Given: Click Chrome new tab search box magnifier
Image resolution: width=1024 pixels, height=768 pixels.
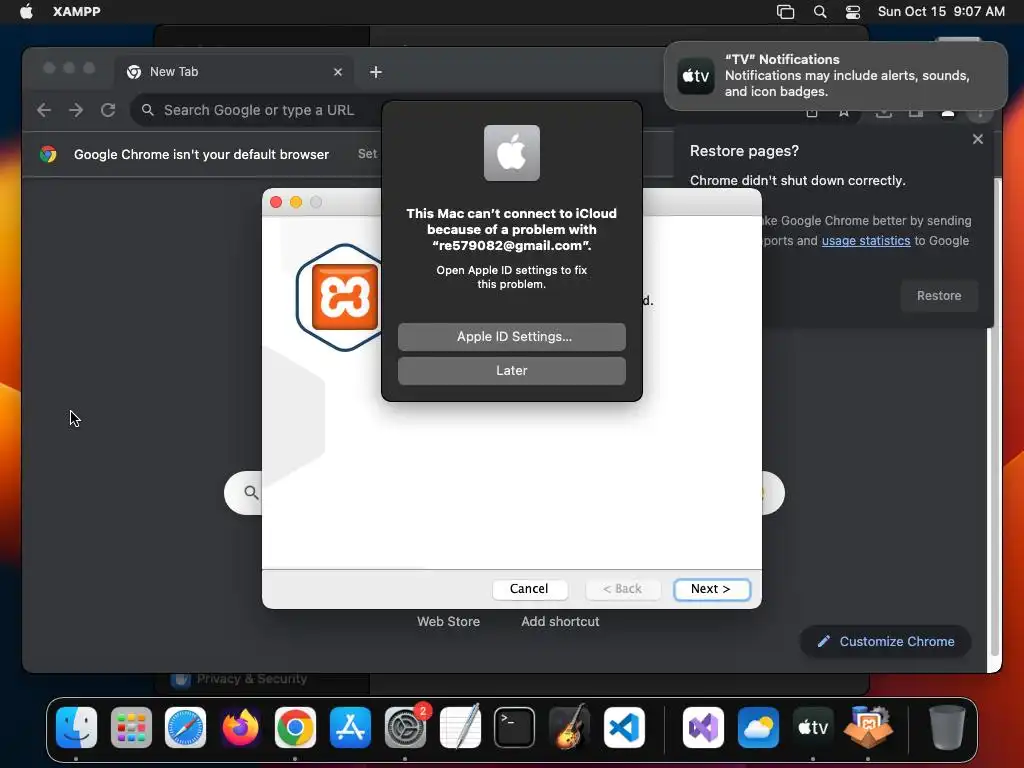Looking at the screenshot, I should click(x=251, y=492).
